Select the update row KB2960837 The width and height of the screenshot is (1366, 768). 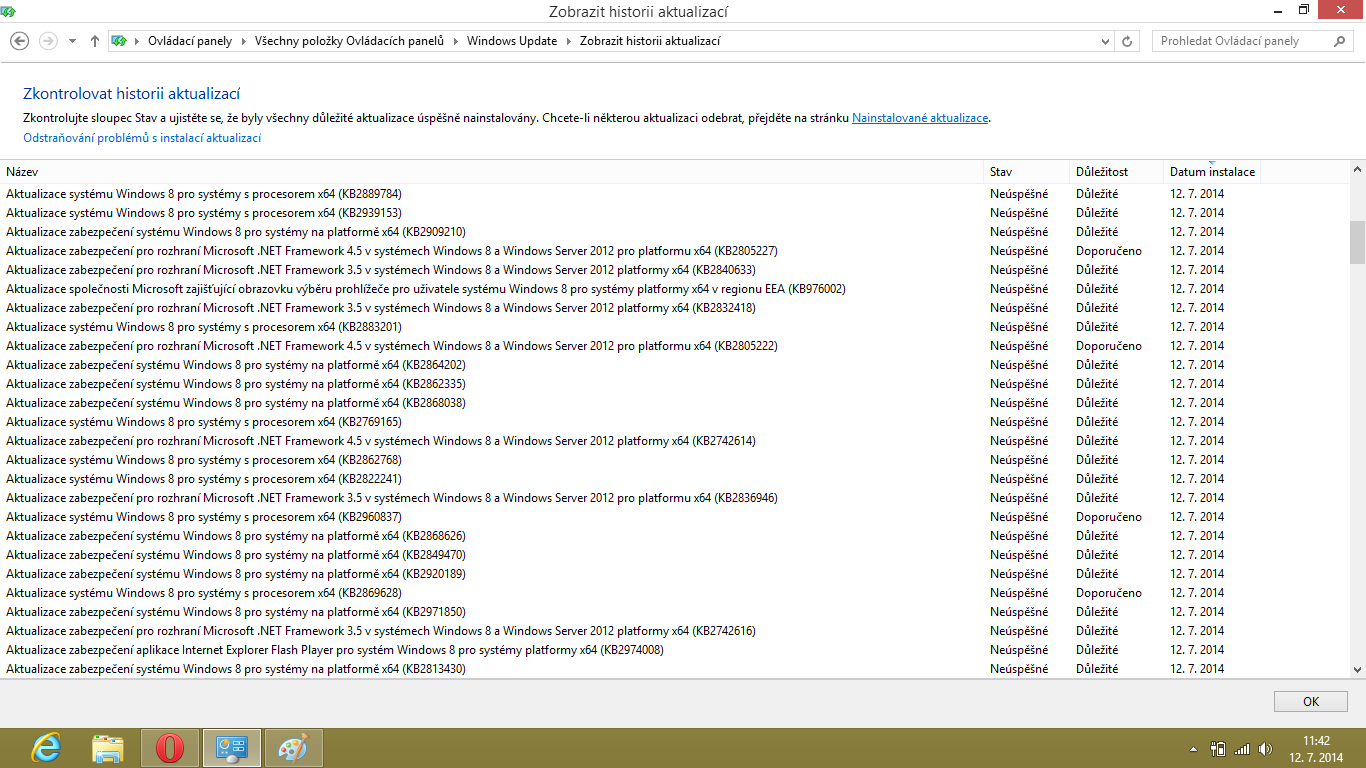point(674,517)
